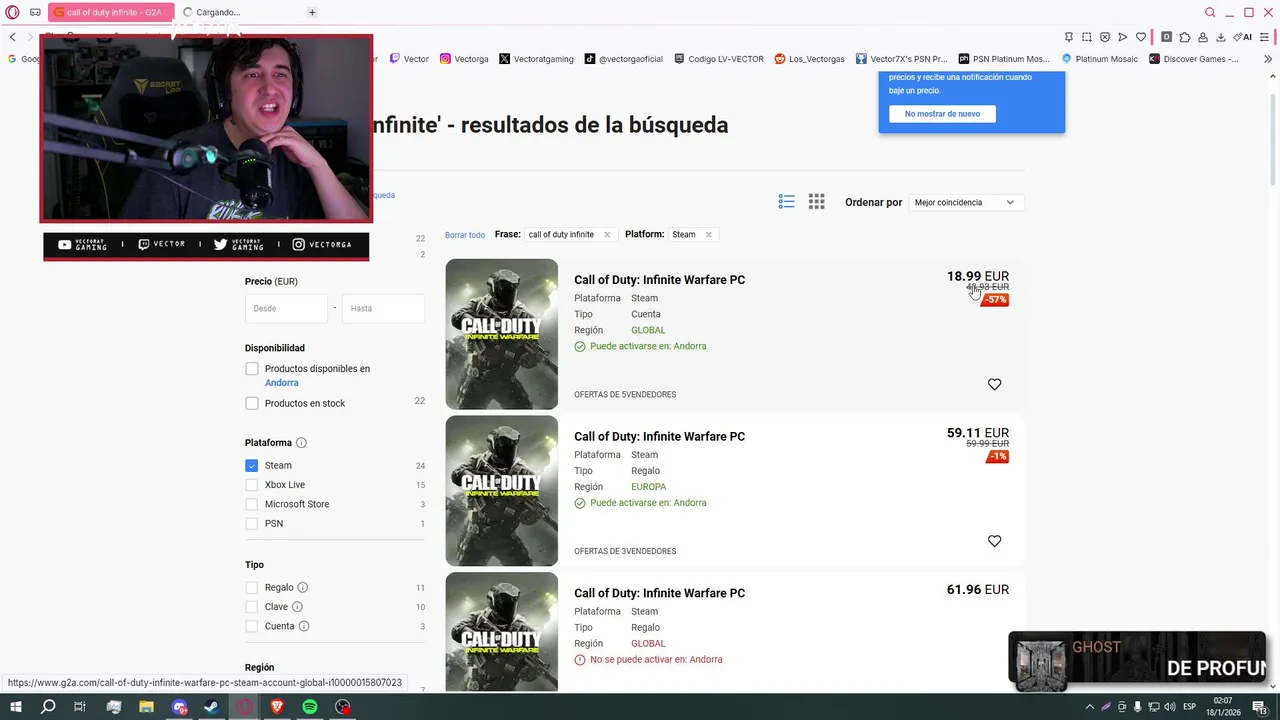Enable 'Productos disponibles en Andorra' filter
Viewport: 1280px width, 720px height.
(x=252, y=369)
